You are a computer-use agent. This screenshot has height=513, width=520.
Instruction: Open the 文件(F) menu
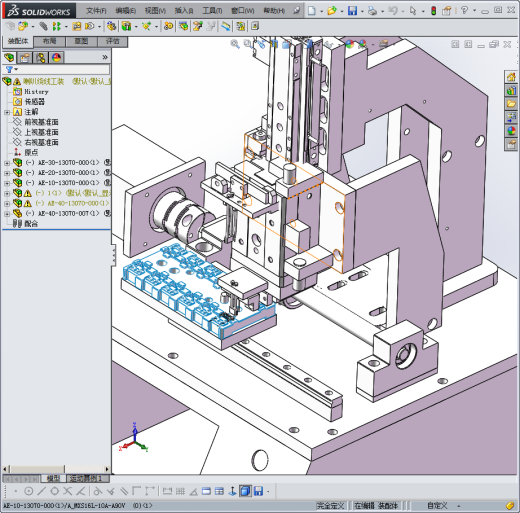(96, 11)
